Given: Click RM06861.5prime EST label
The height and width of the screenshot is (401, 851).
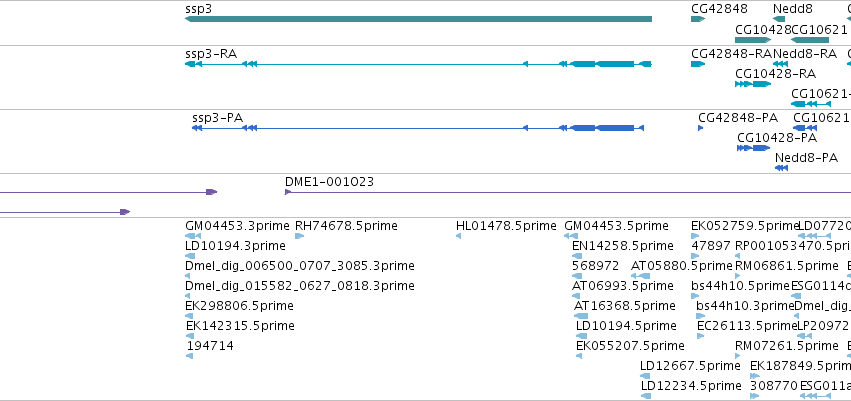Looking at the screenshot, I should point(786,266).
